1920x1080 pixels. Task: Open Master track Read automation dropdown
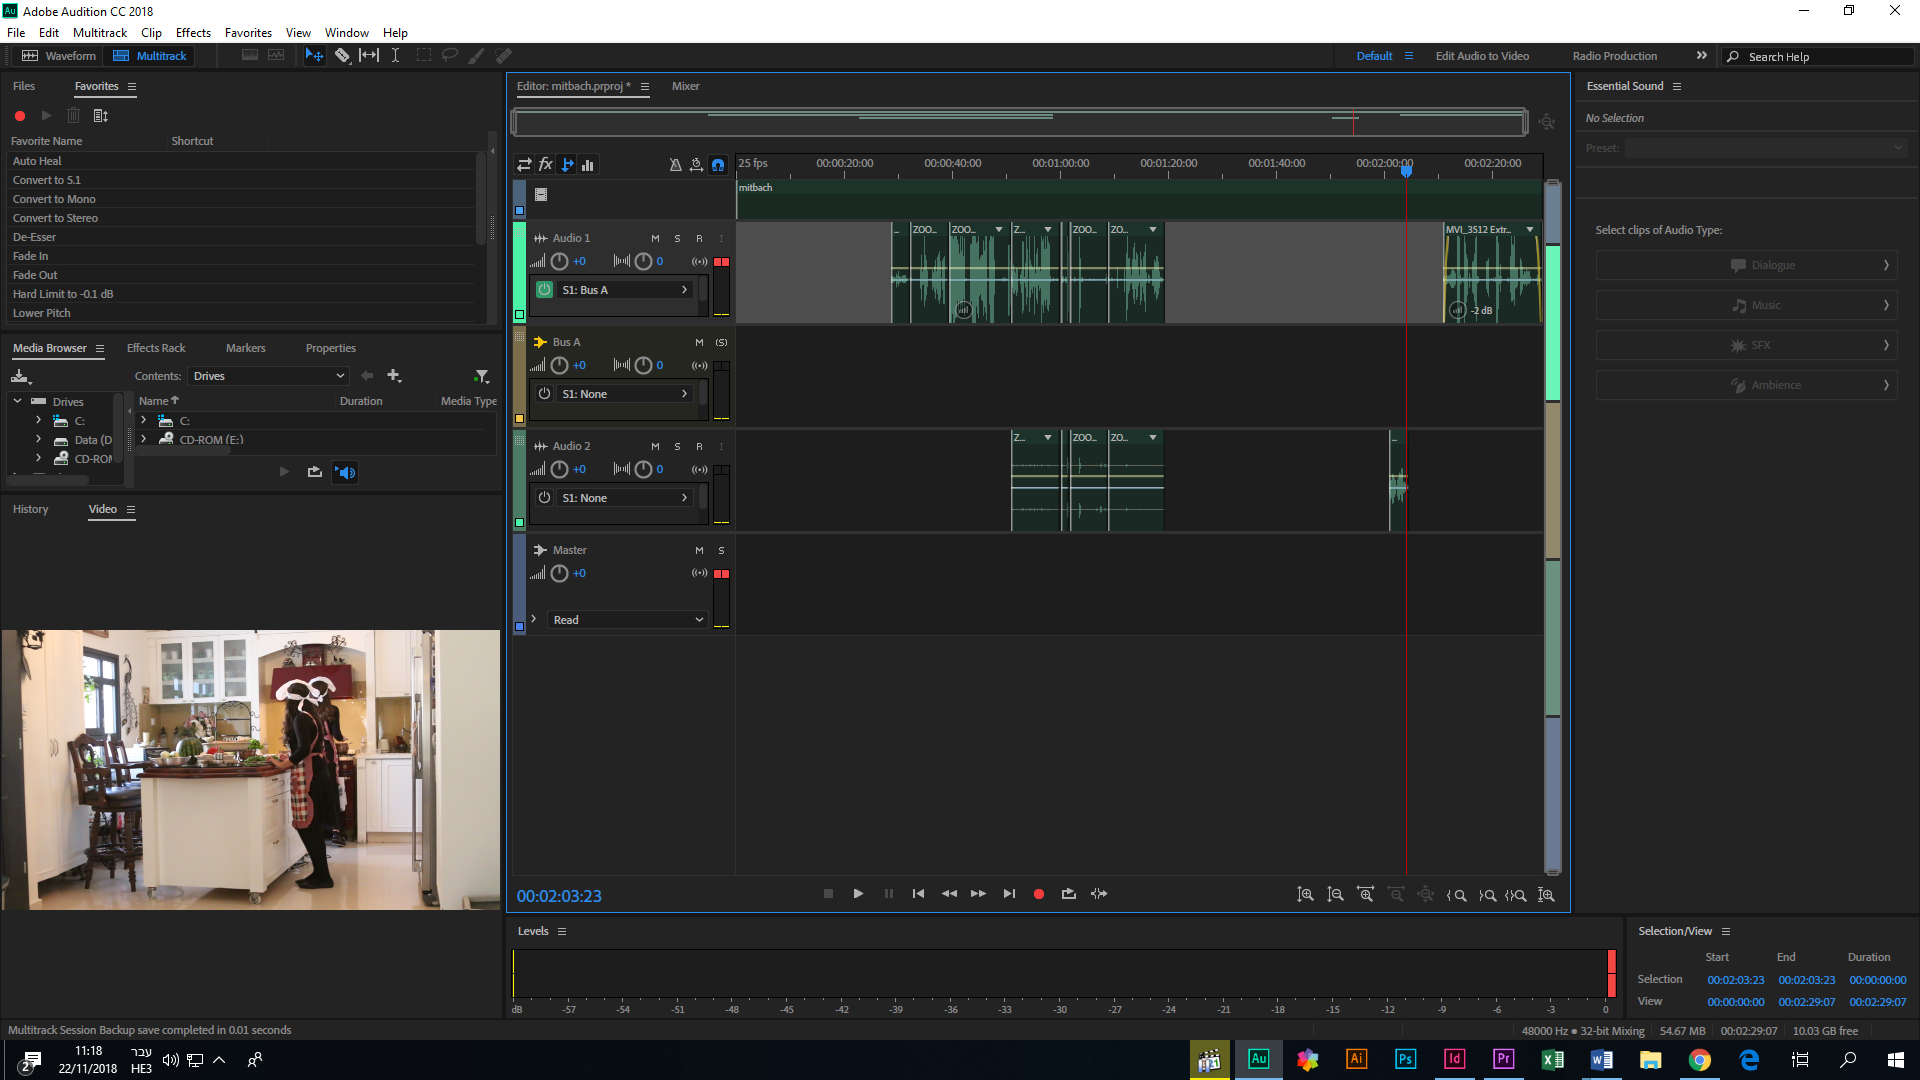click(x=627, y=620)
